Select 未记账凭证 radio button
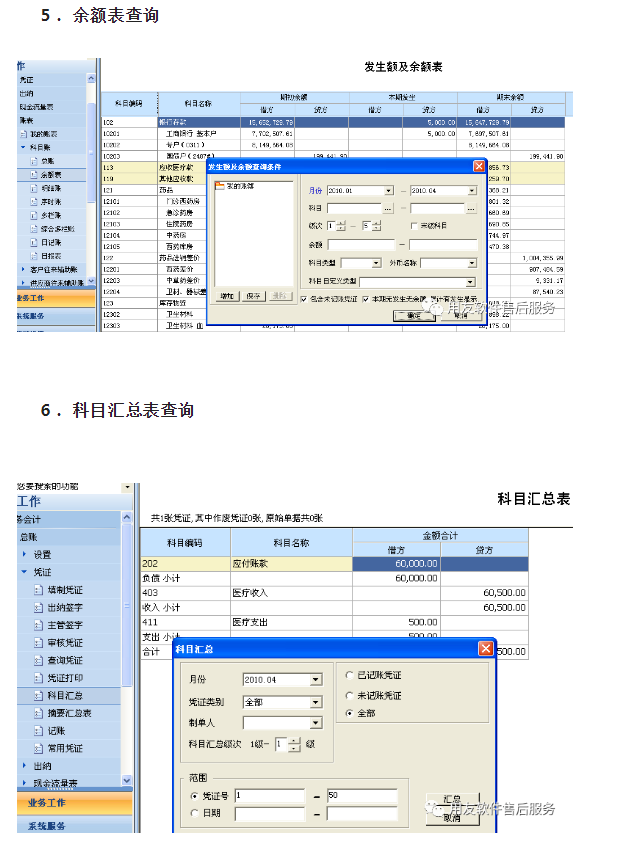 (349, 695)
